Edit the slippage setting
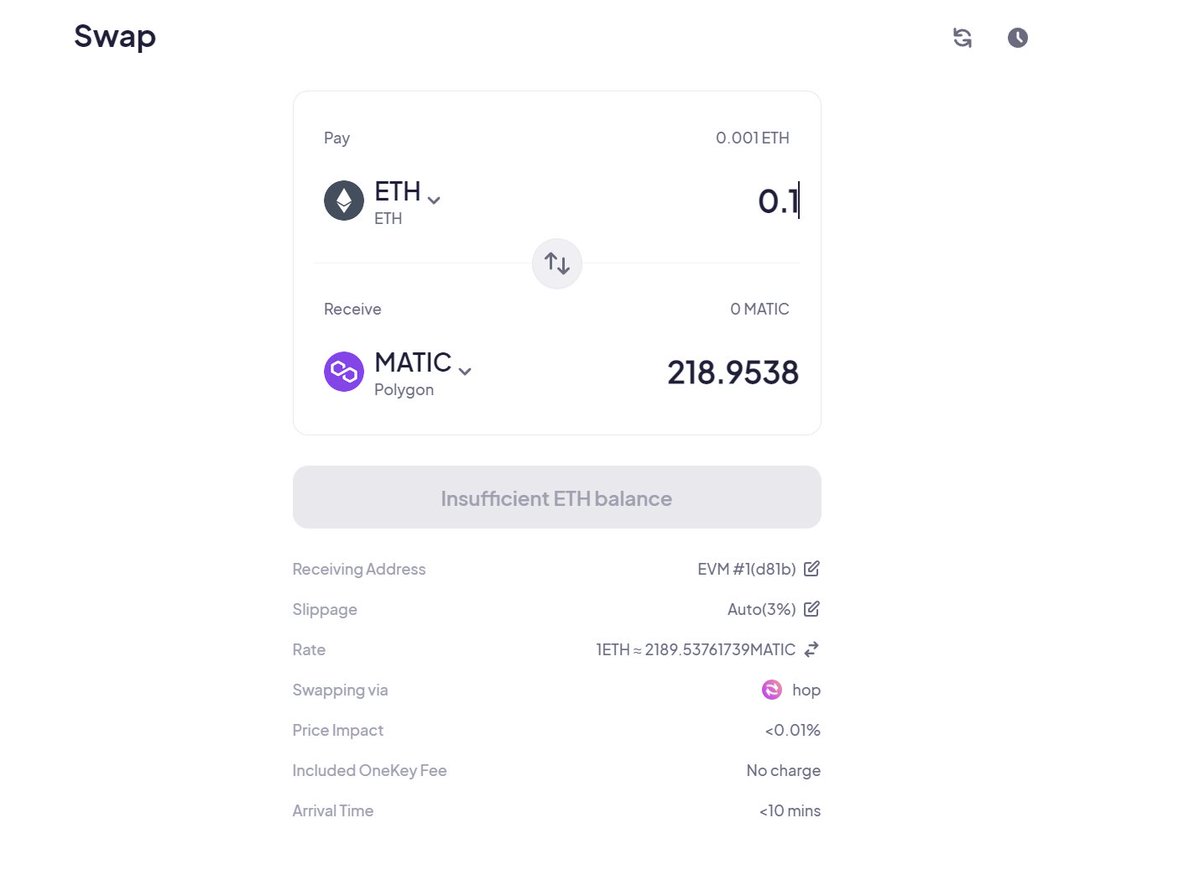This screenshot has width=1200, height=896. tap(812, 609)
